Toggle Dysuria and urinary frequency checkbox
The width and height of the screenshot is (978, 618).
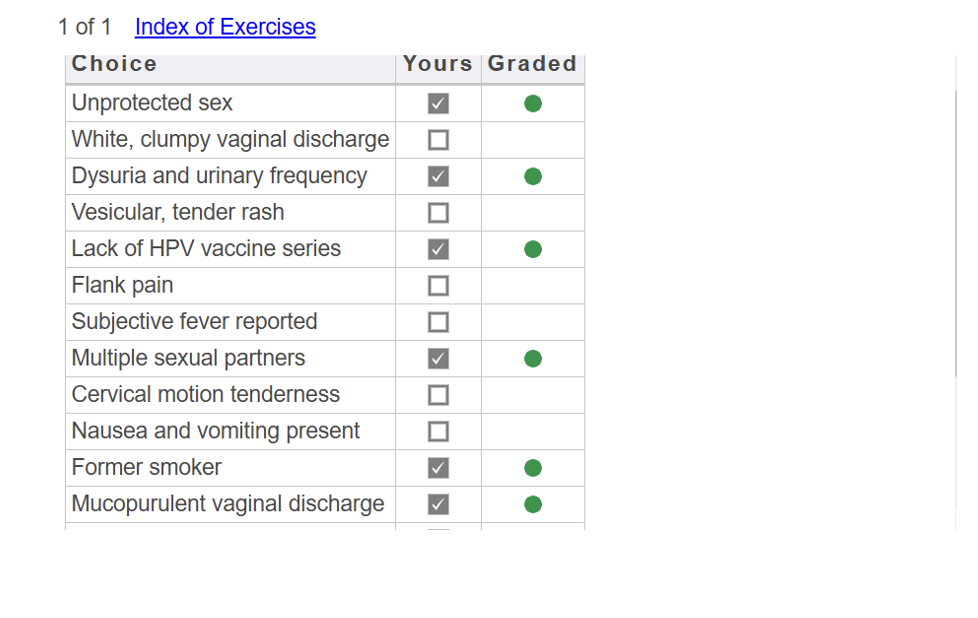click(438, 176)
